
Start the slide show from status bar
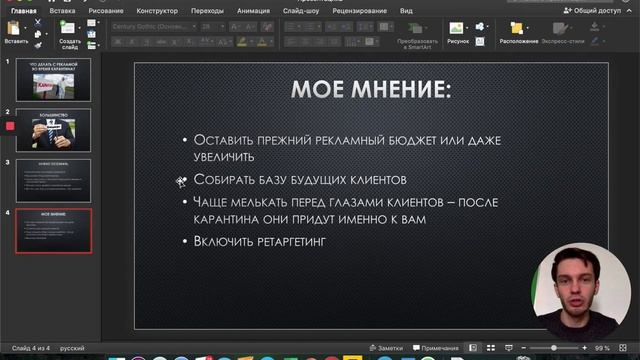click(509, 348)
